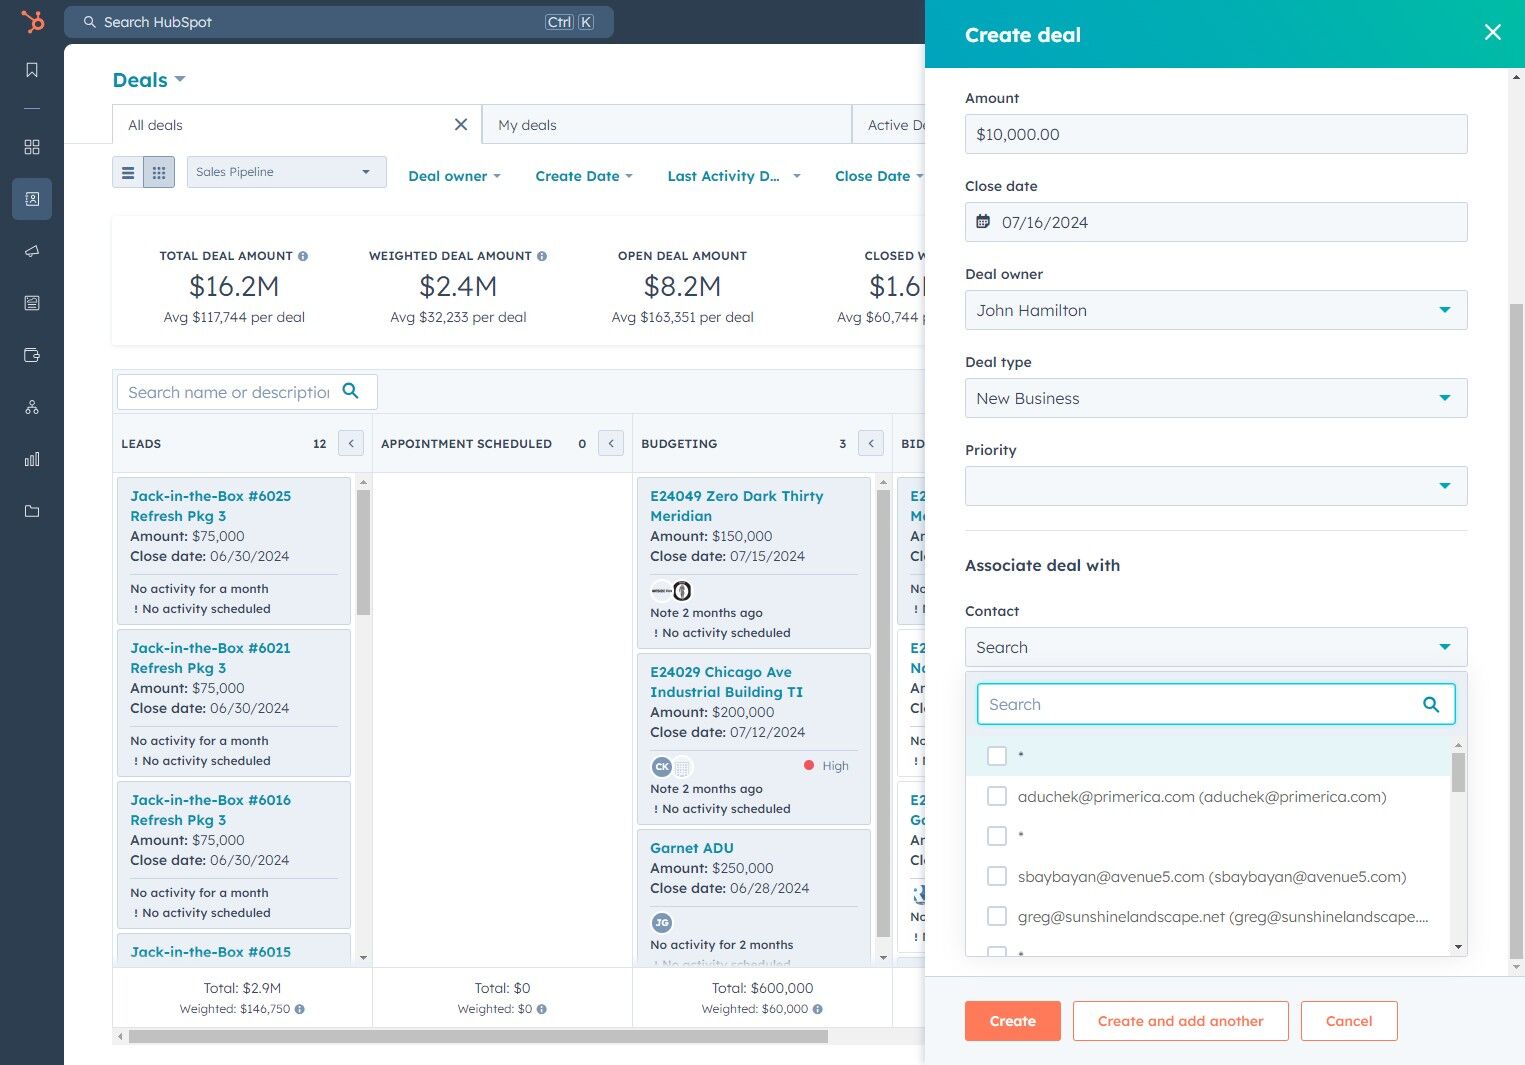Open the E24049 Zero Dark Thirty Meridian deal
The height and width of the screenshot is (1065, 1525).
coord(737,506)
